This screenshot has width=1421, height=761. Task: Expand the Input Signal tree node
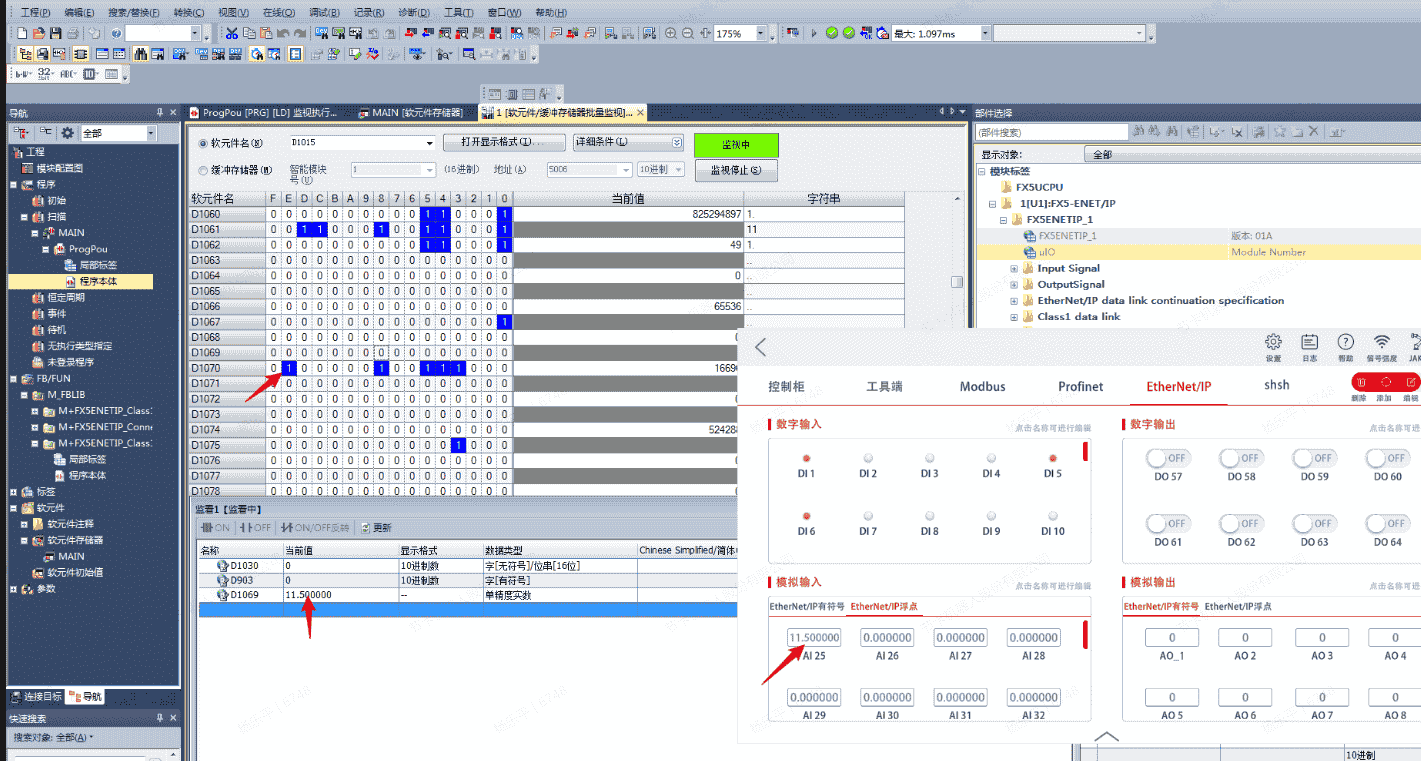coord(1014,268)
